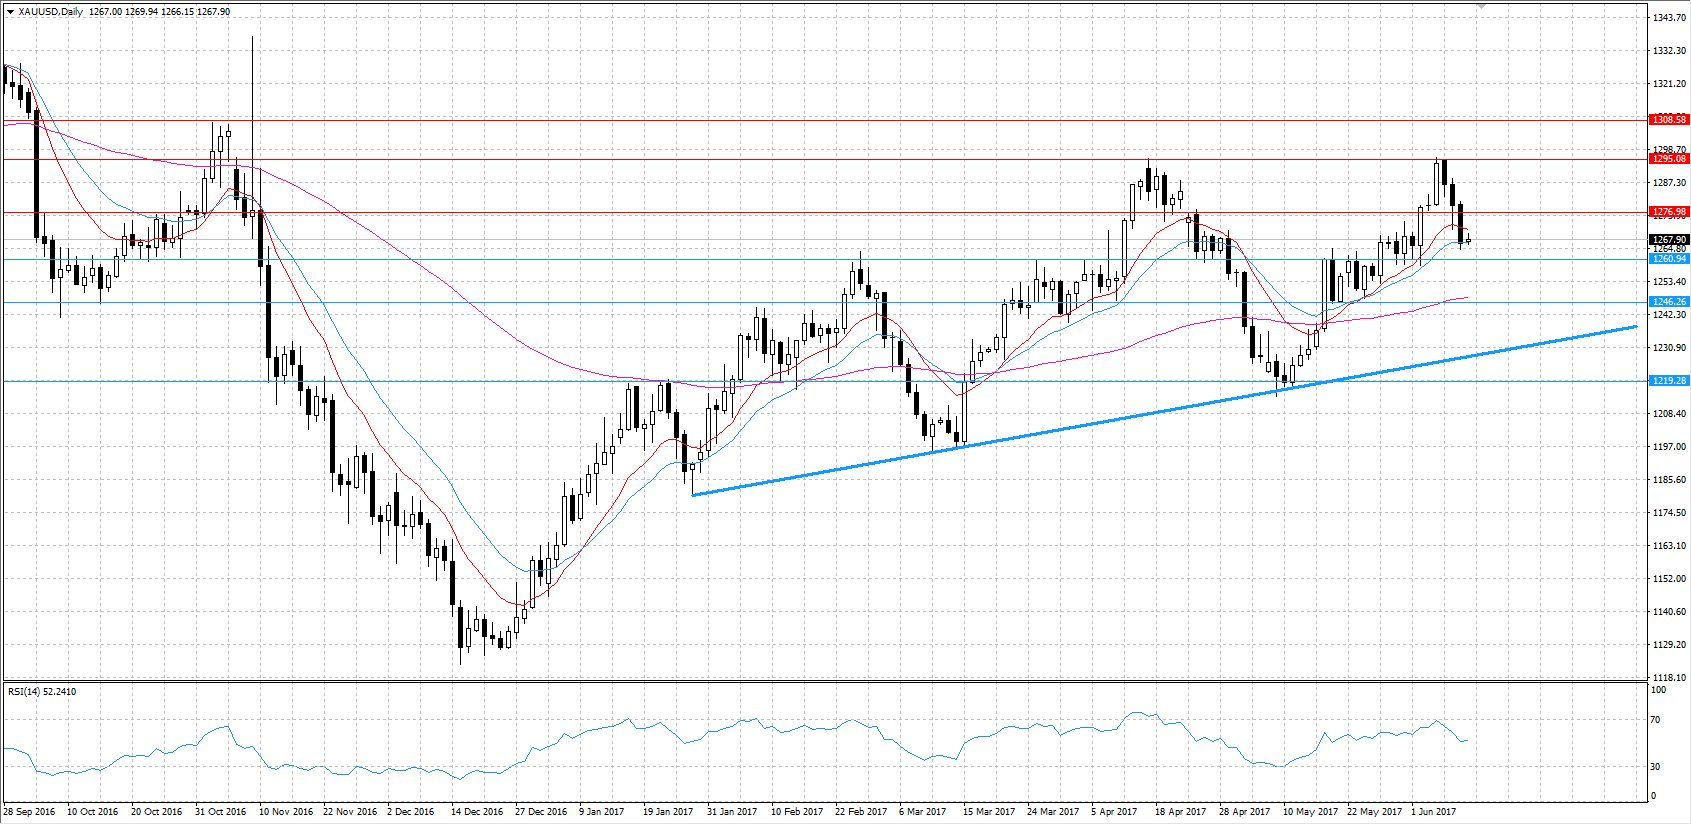This screenshot has height=824, width=1691.
Task: Select the blue horizontal line at 1246.26
Action: (824, 302)
